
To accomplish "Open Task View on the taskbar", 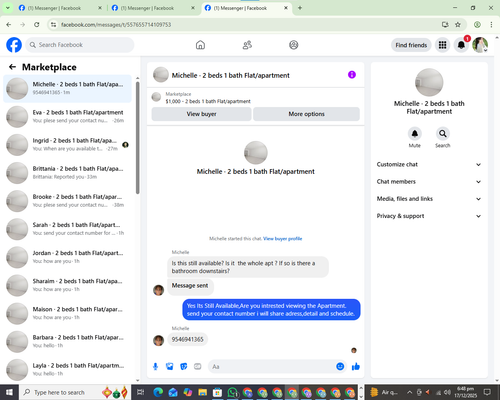I will click(141, 392).
